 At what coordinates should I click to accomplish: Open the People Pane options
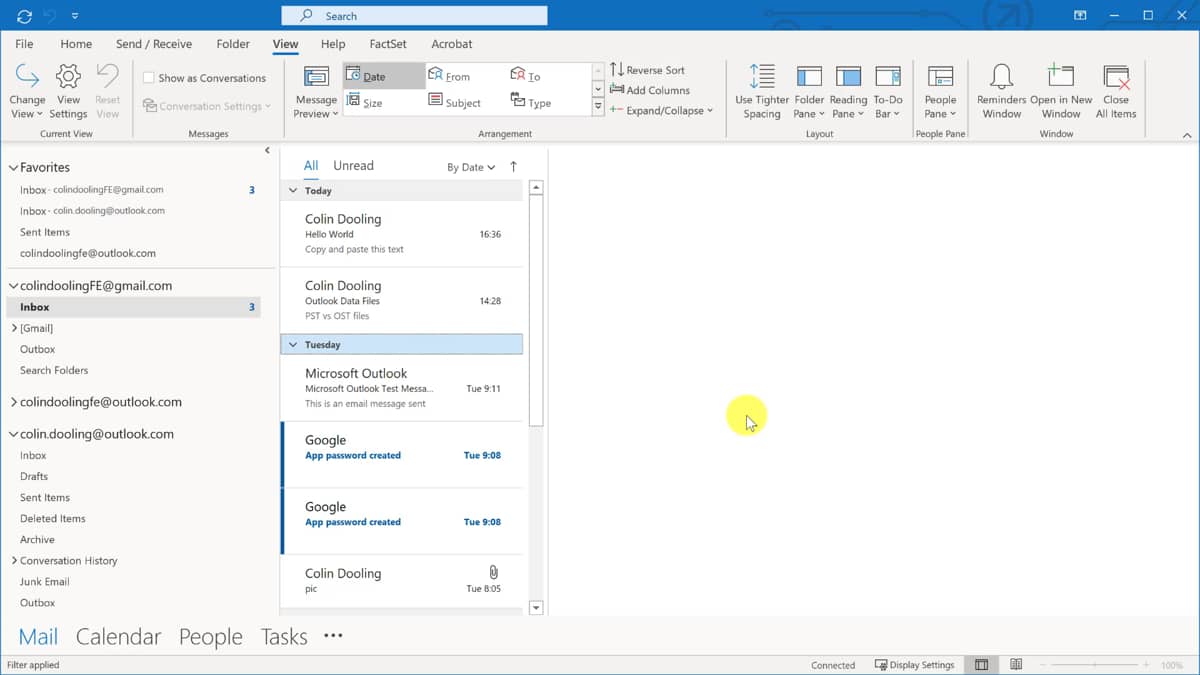(x=940, y=92)
